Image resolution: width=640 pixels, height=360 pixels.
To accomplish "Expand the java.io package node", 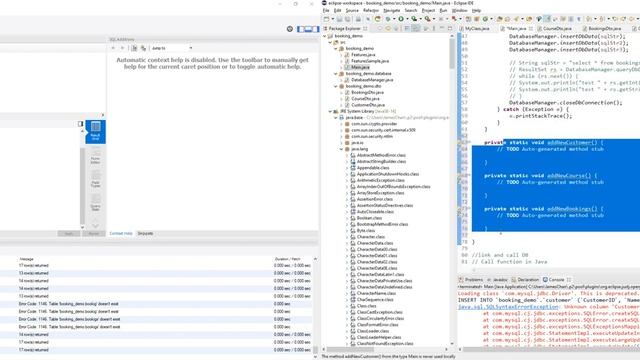I will [x=341, y=142].
